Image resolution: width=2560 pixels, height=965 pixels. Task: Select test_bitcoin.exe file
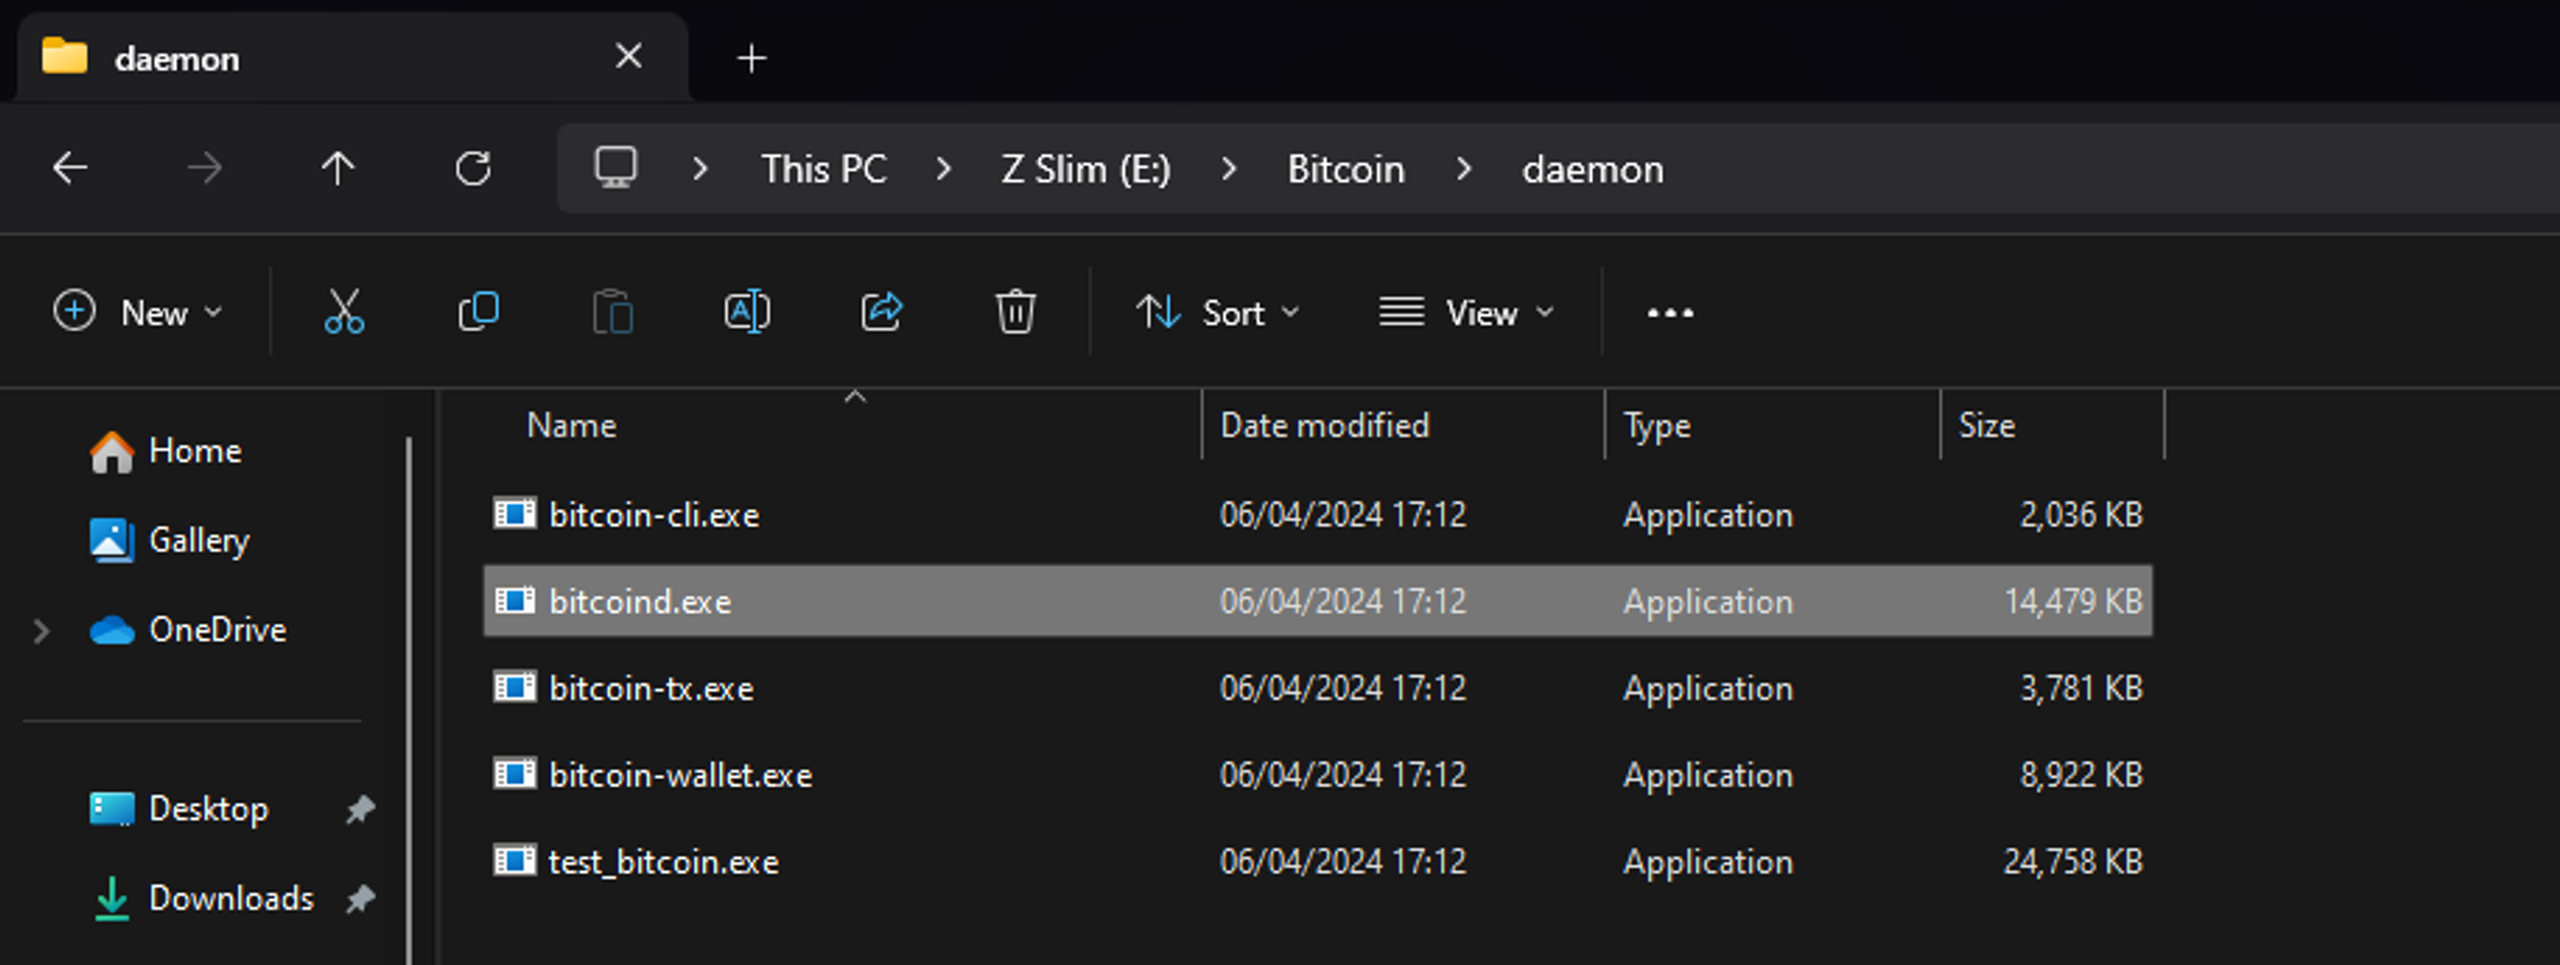coord(1318,861)
